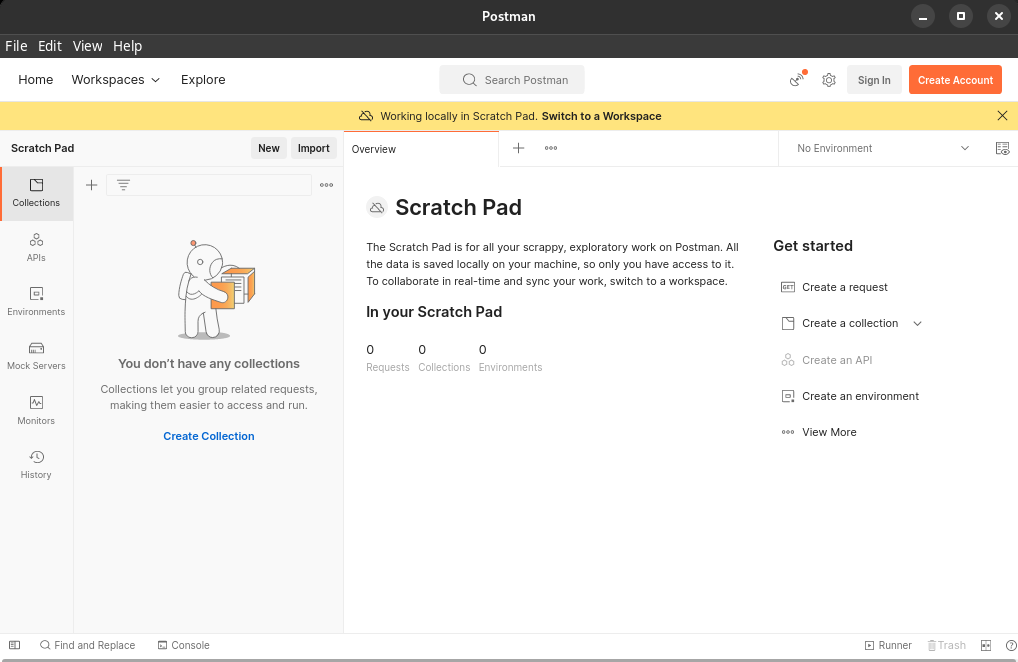
Task: Open the Edit menu
Action: [49, 46]
